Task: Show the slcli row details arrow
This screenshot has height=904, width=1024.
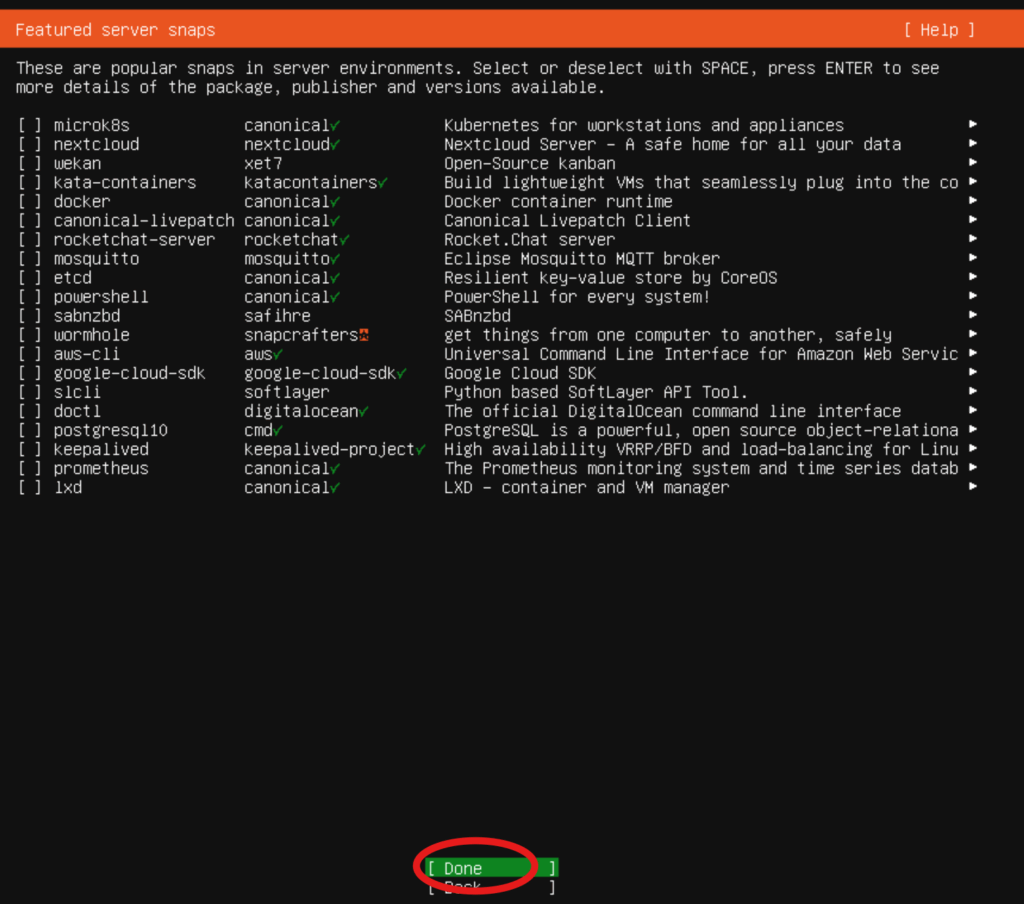Action: pos(972,391)
